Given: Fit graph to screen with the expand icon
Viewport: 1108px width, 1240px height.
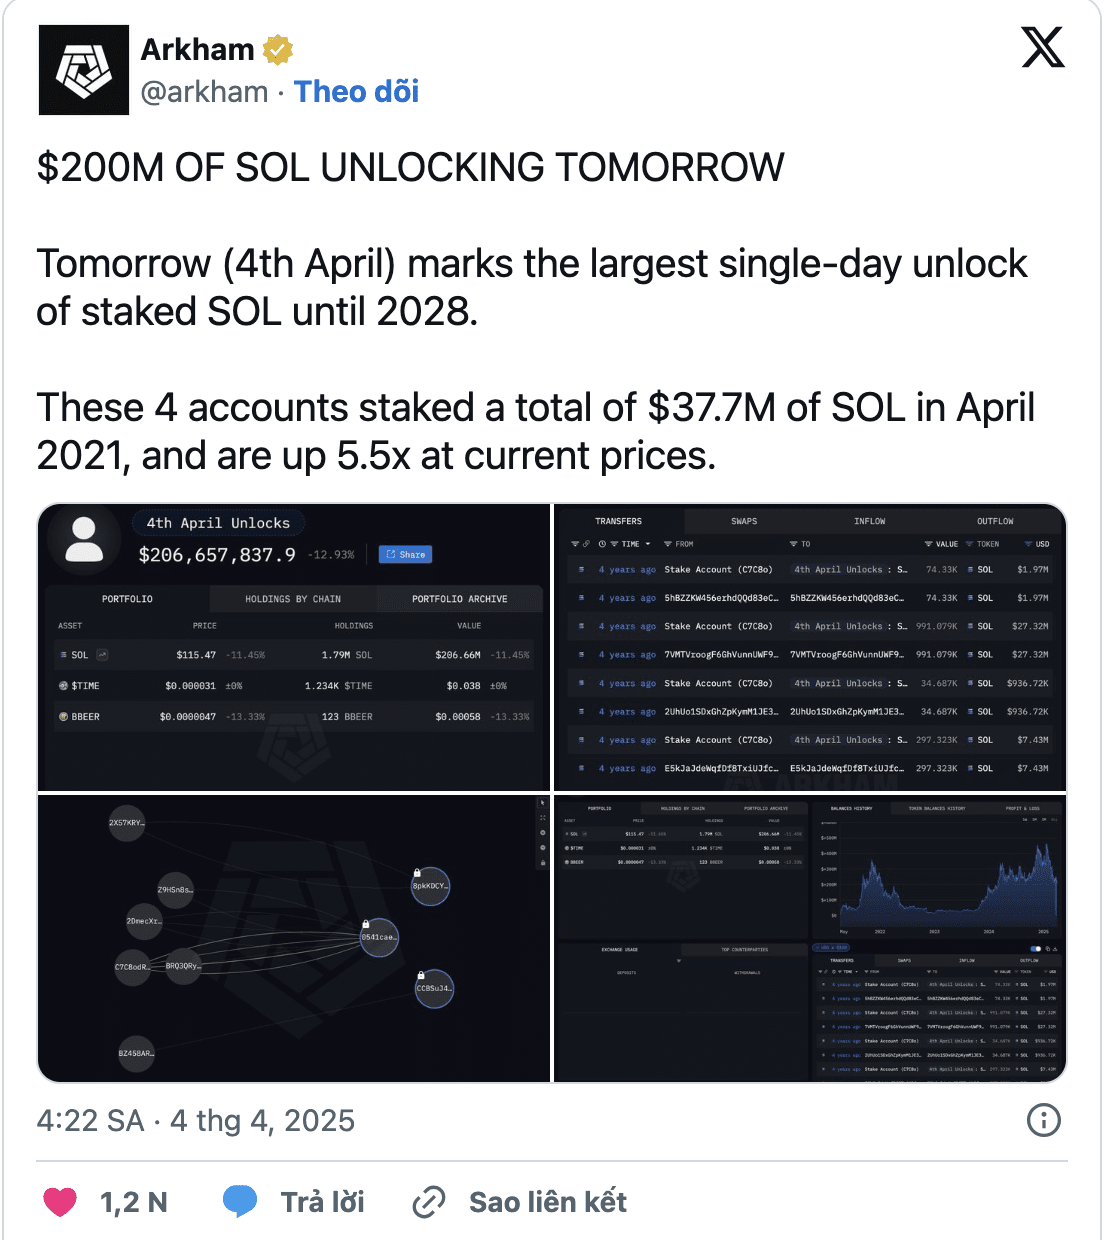Looking at the screenshot, I should [x=543, y=818].
